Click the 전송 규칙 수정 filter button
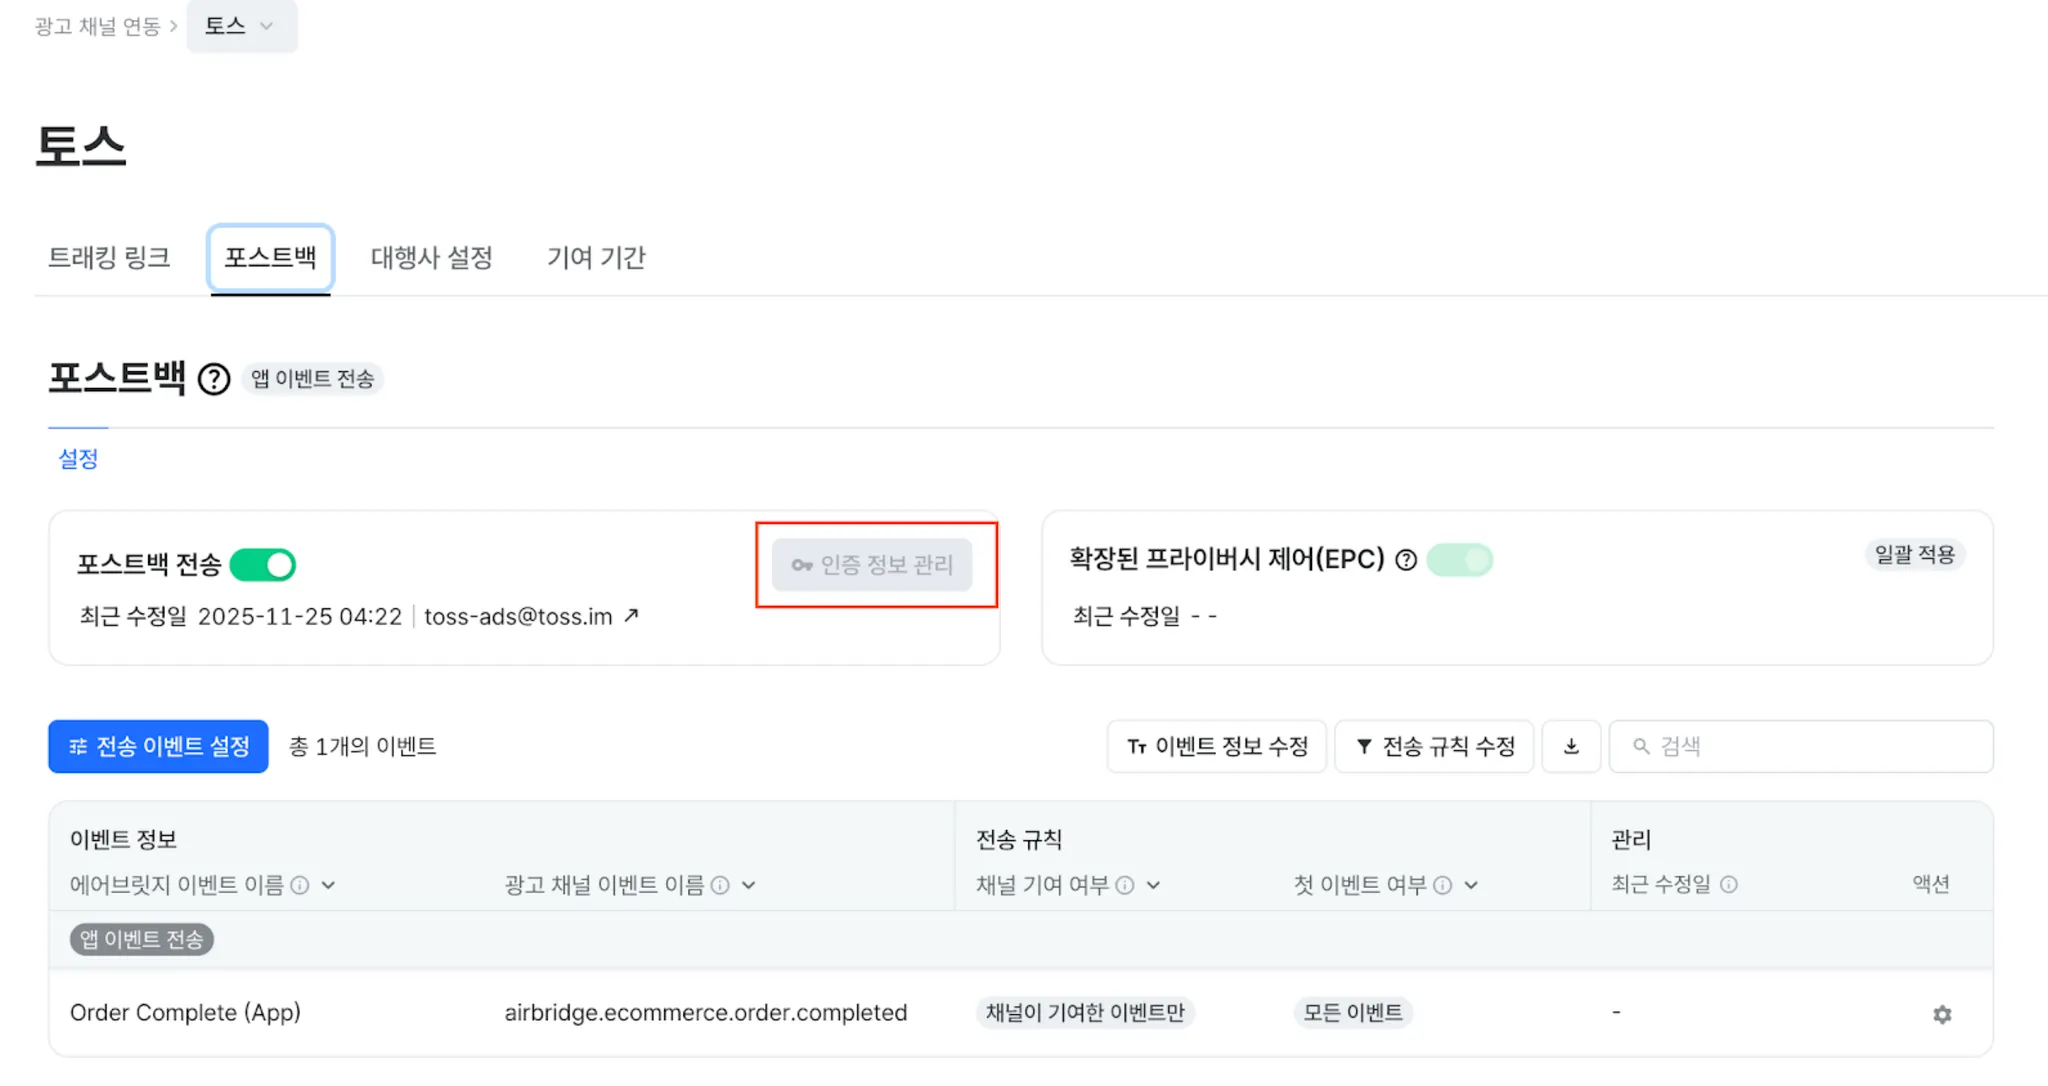Image resolution: width=2048 pixels, height=1086 pixels. 1434,747
